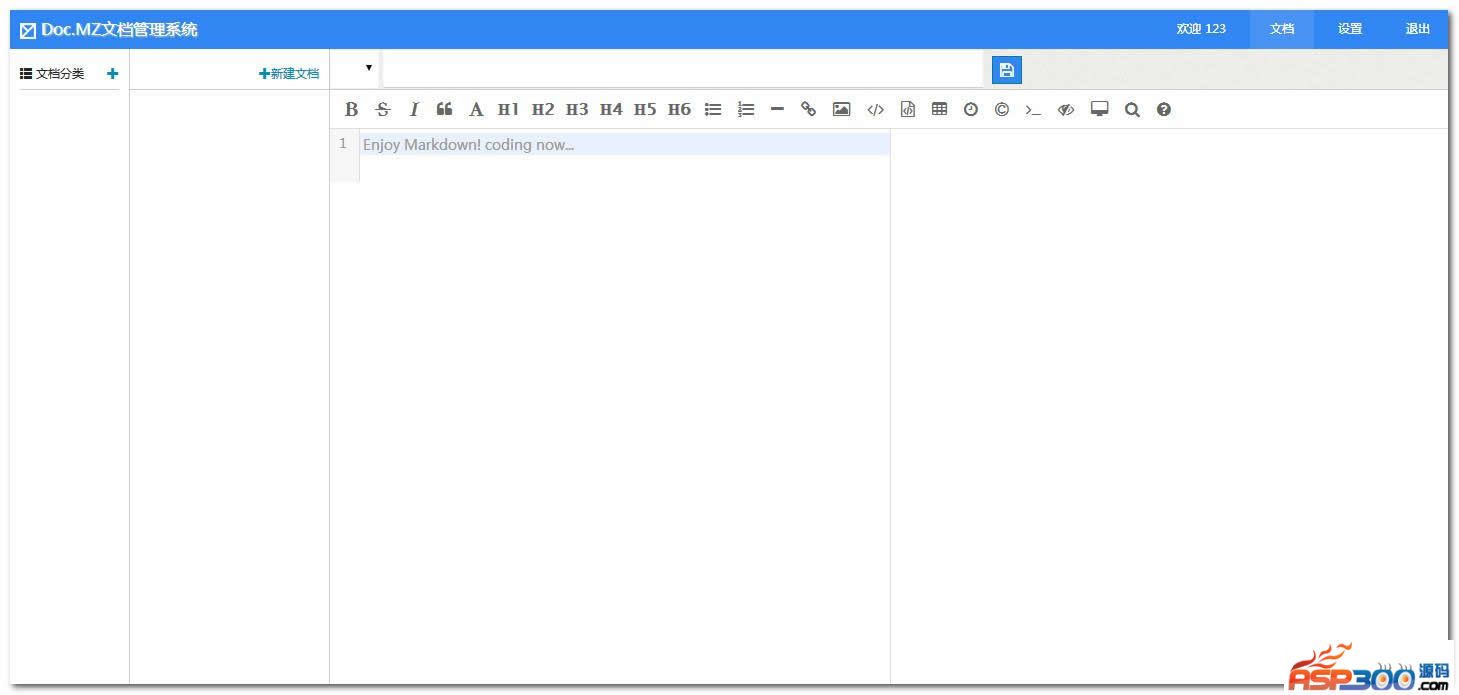Insert H4 heading
Screen dimensions: 1459x695
point(611,110)
